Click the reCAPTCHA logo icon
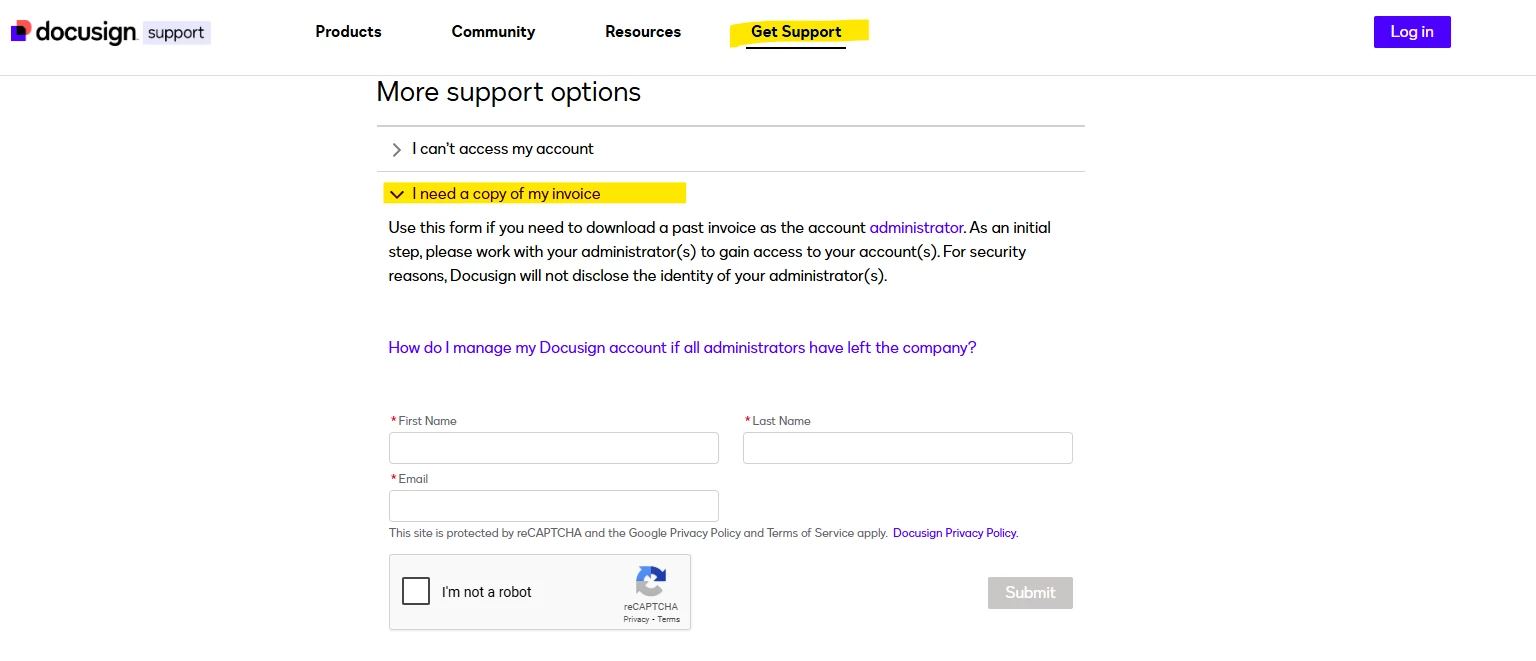 [651, 582]
